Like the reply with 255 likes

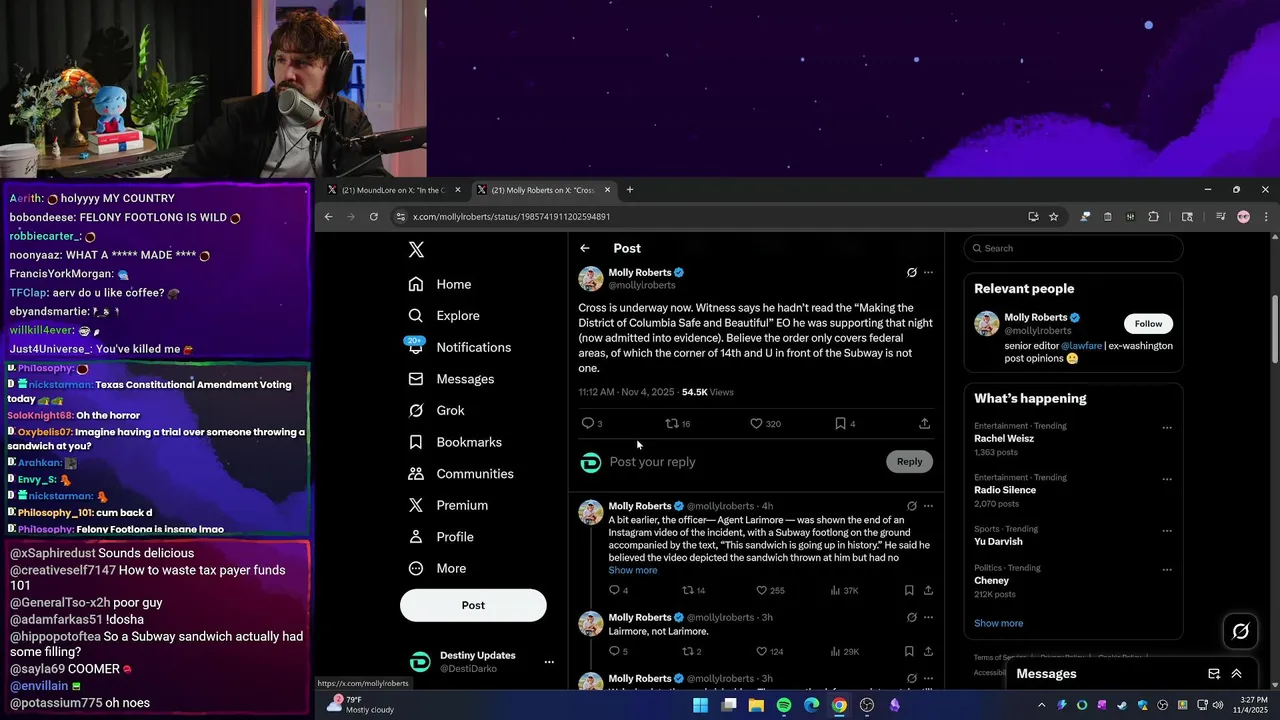[762, 590]
